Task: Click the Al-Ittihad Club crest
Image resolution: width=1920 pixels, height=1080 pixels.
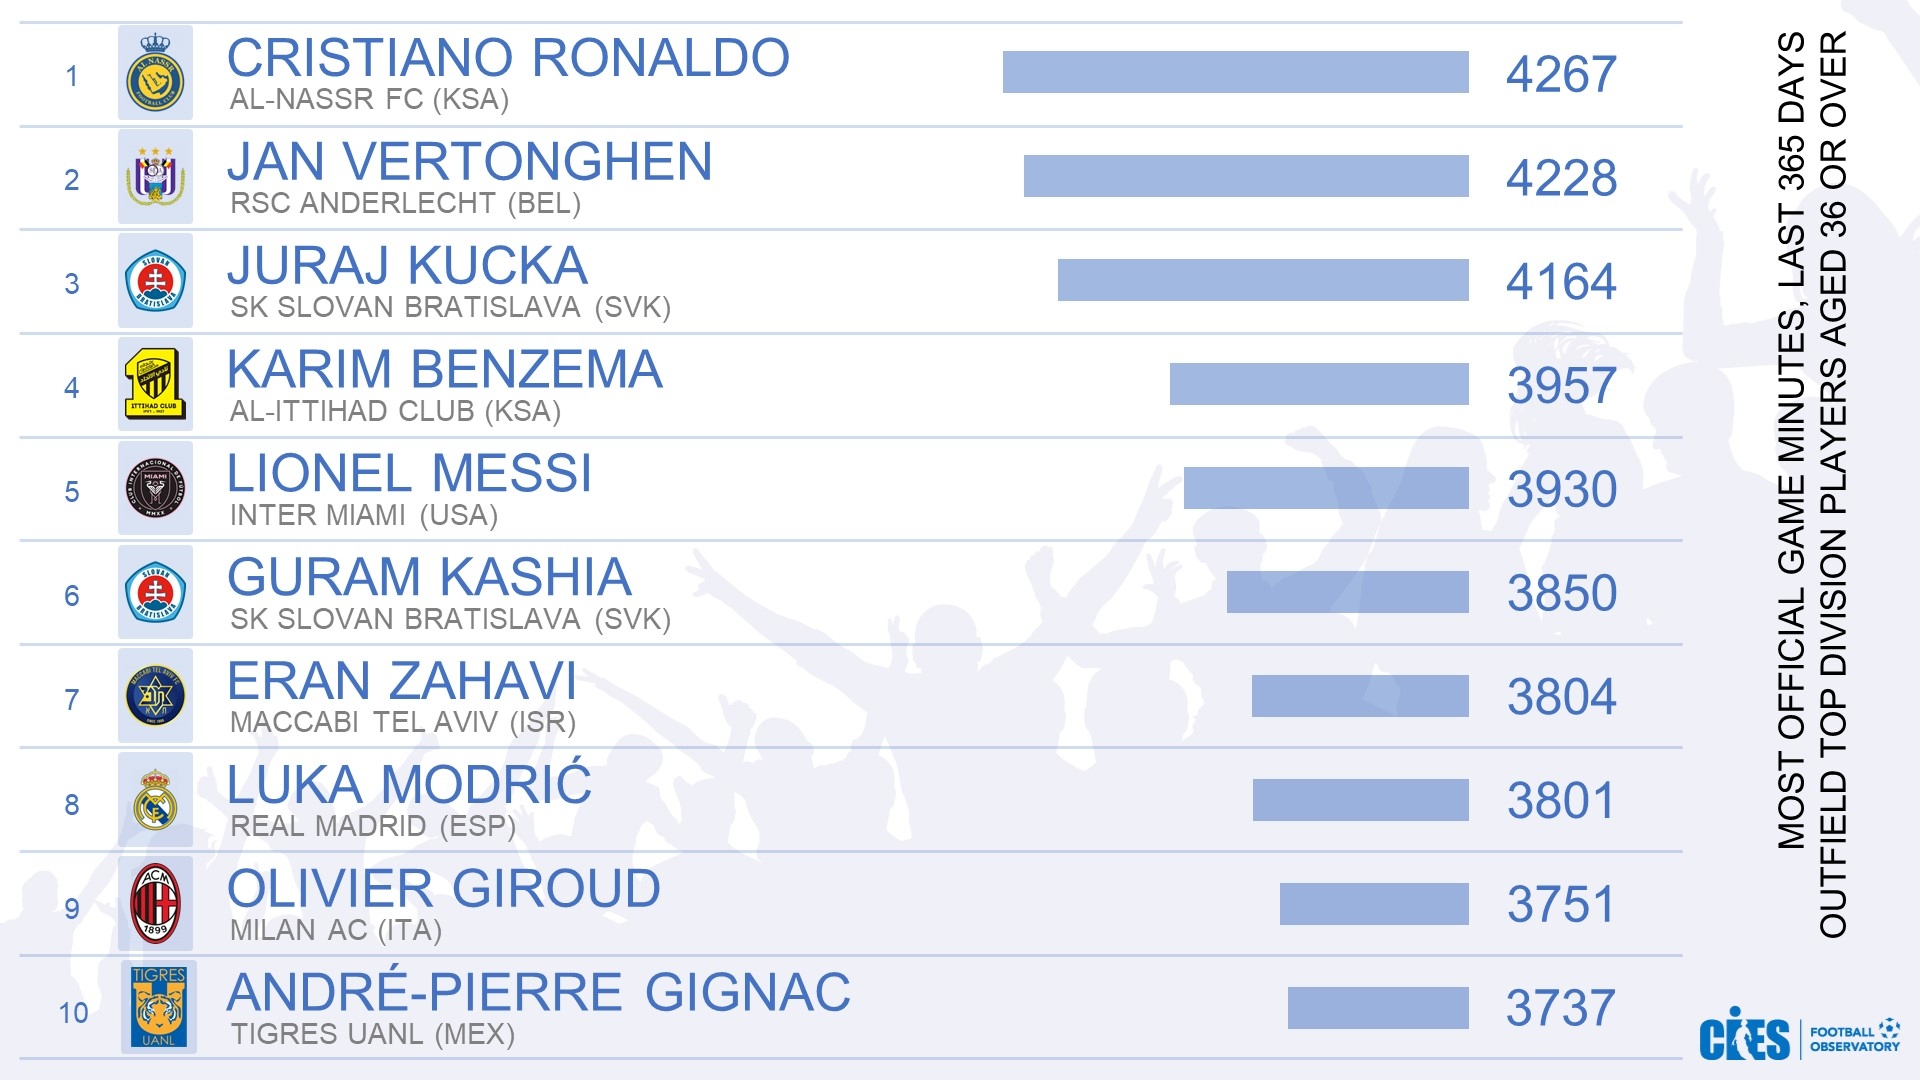Action: coord(155,385)
